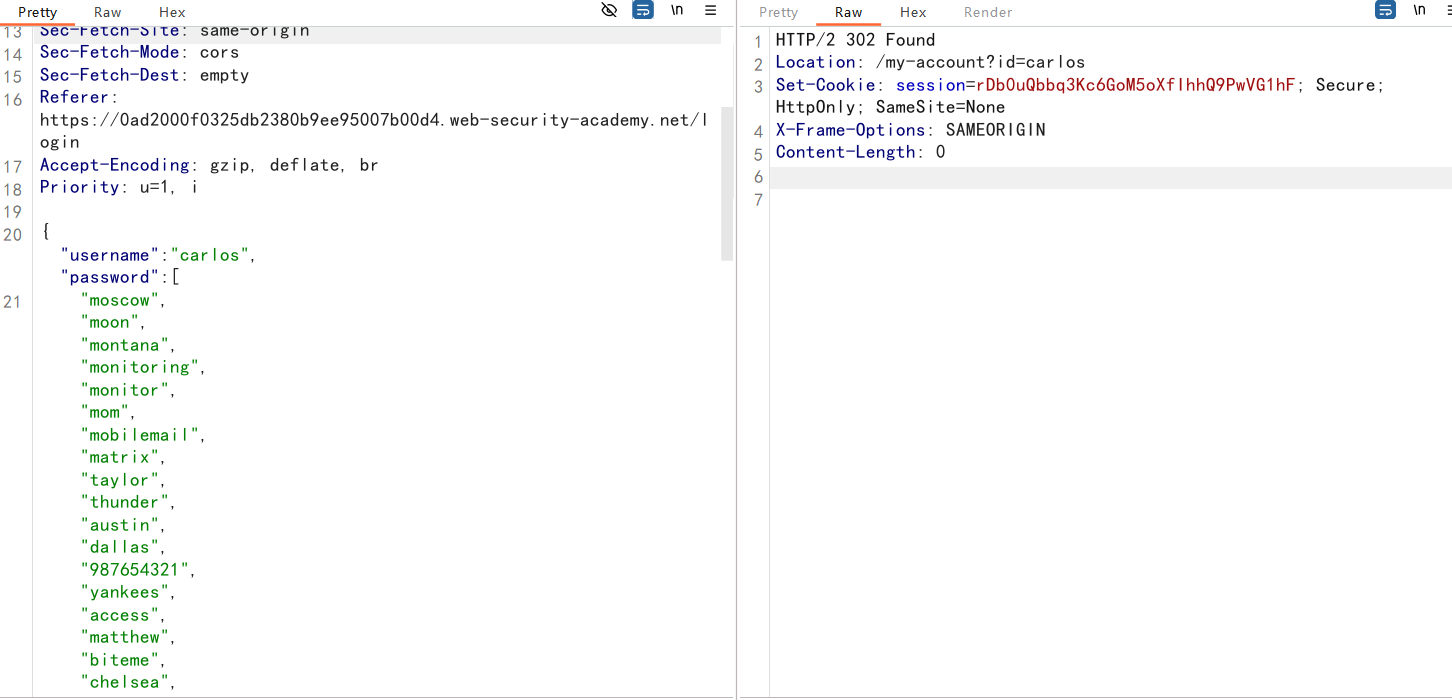Select the response Raw tab
Image resolution: width=1452 pixels, height=700 pixels.
(x=848, y=12)
